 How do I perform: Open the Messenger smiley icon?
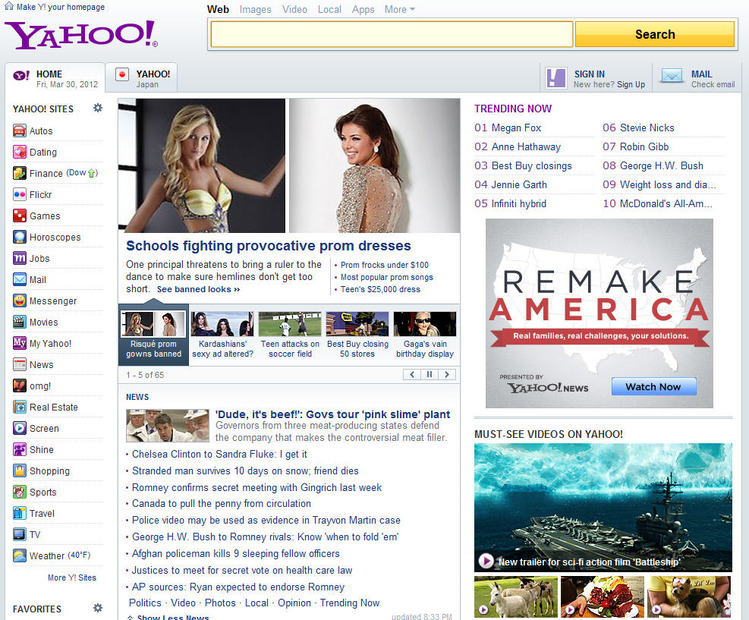(20, 300)
